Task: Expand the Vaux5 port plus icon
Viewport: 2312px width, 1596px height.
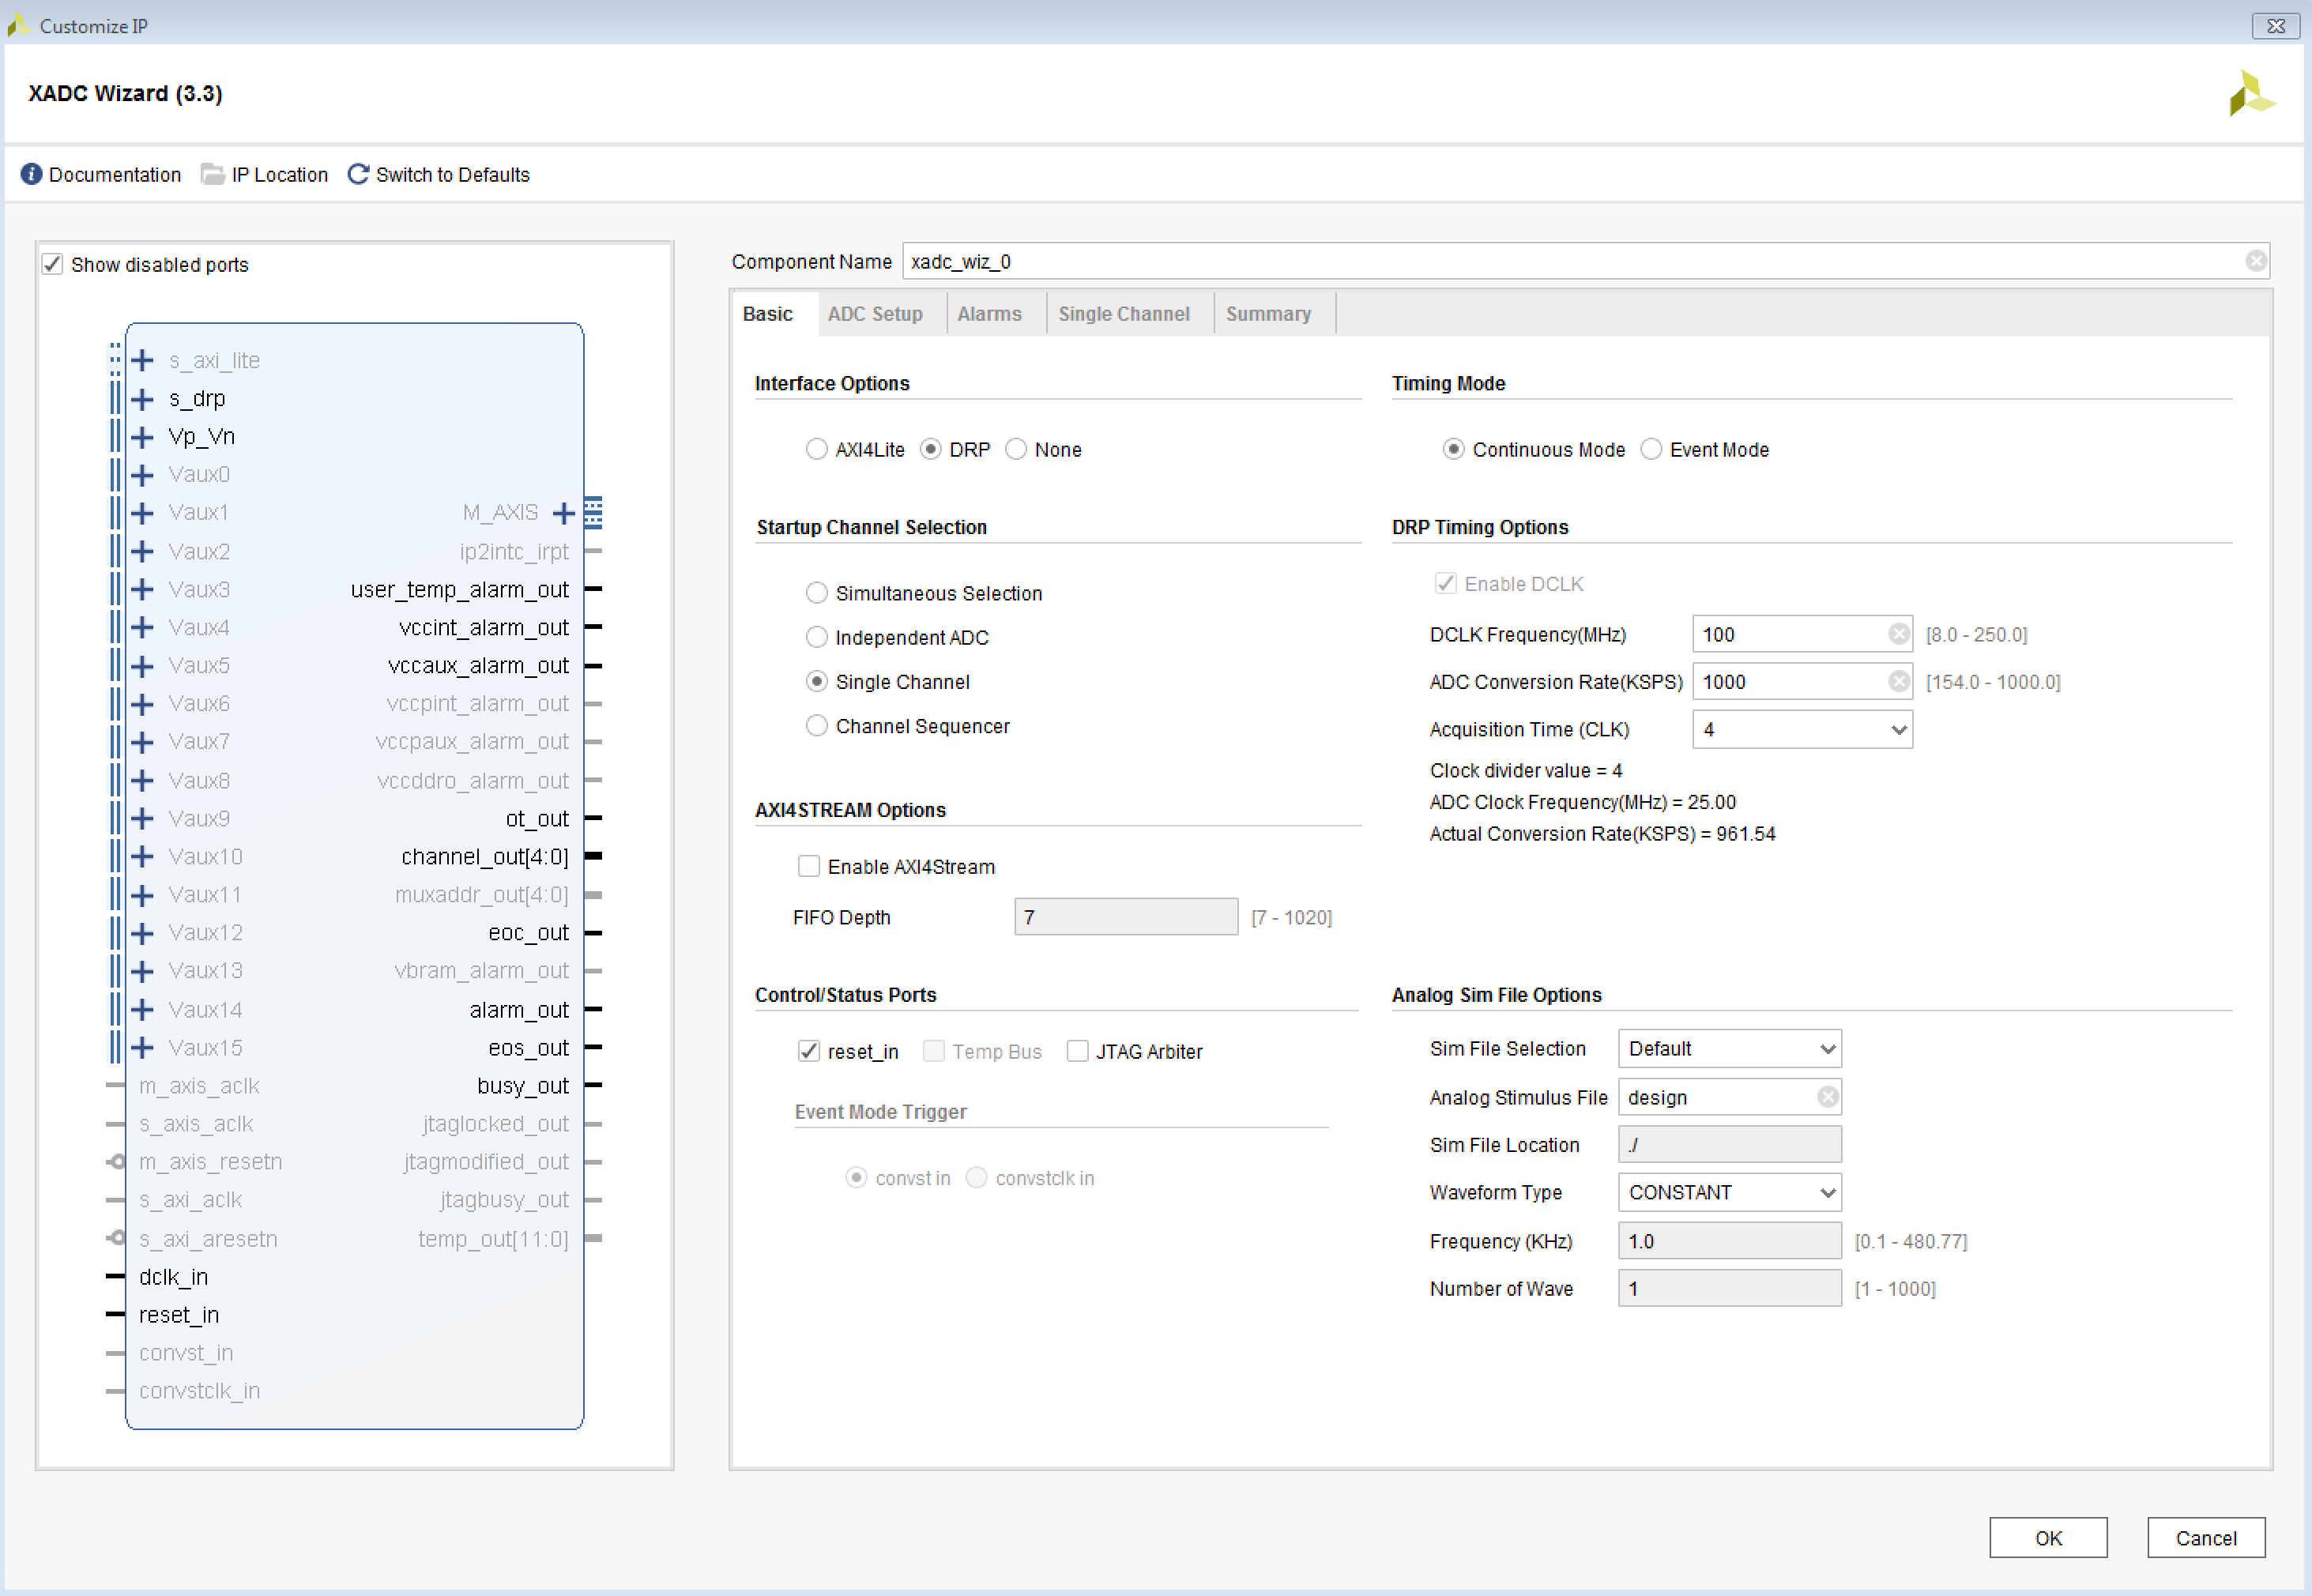Action: (x=143, y=666)
